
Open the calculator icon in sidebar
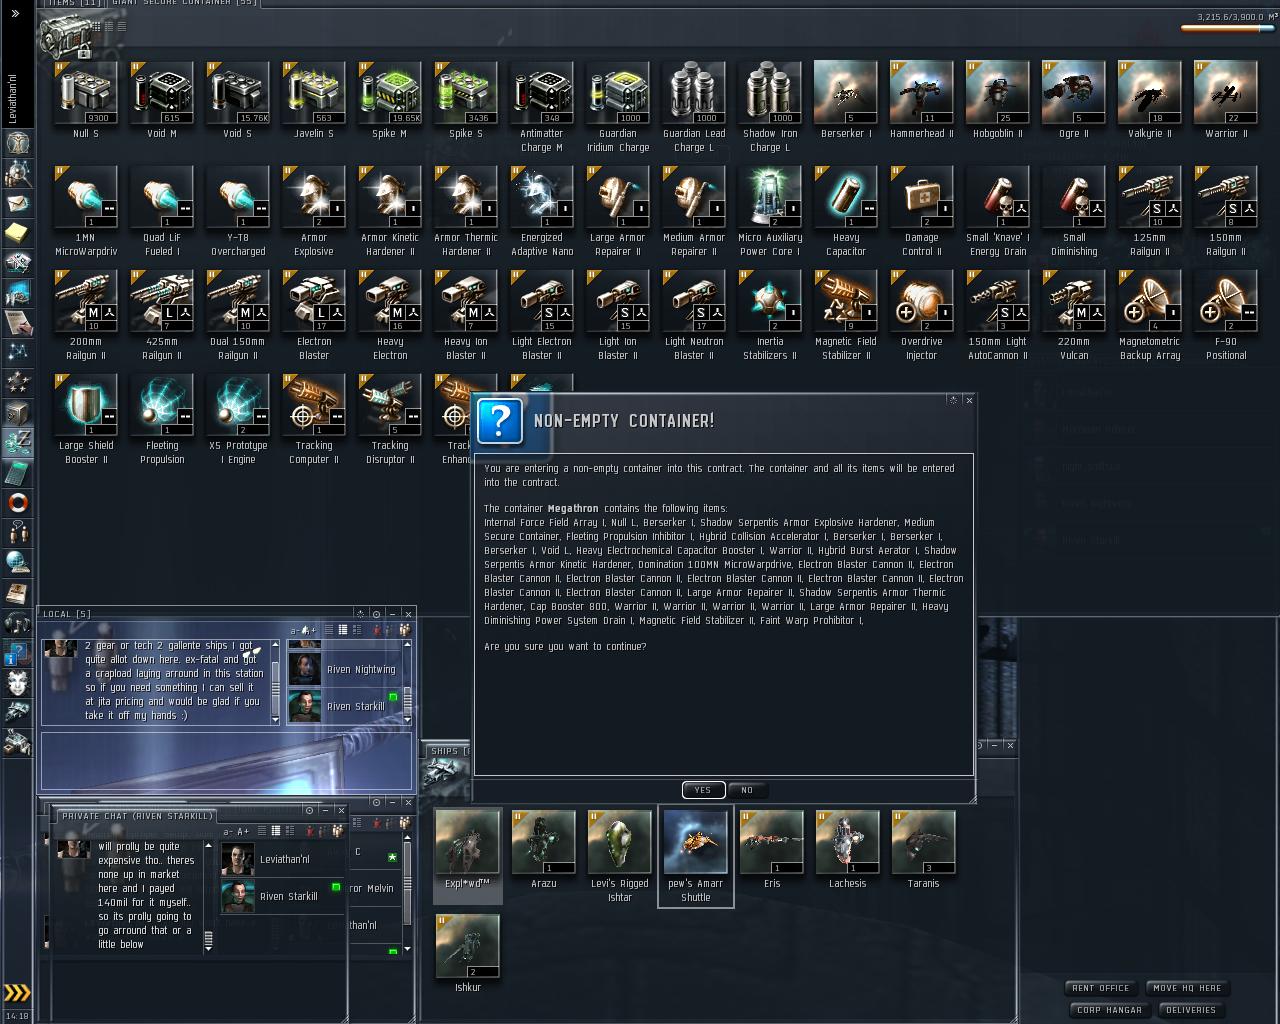coord(17,471)
